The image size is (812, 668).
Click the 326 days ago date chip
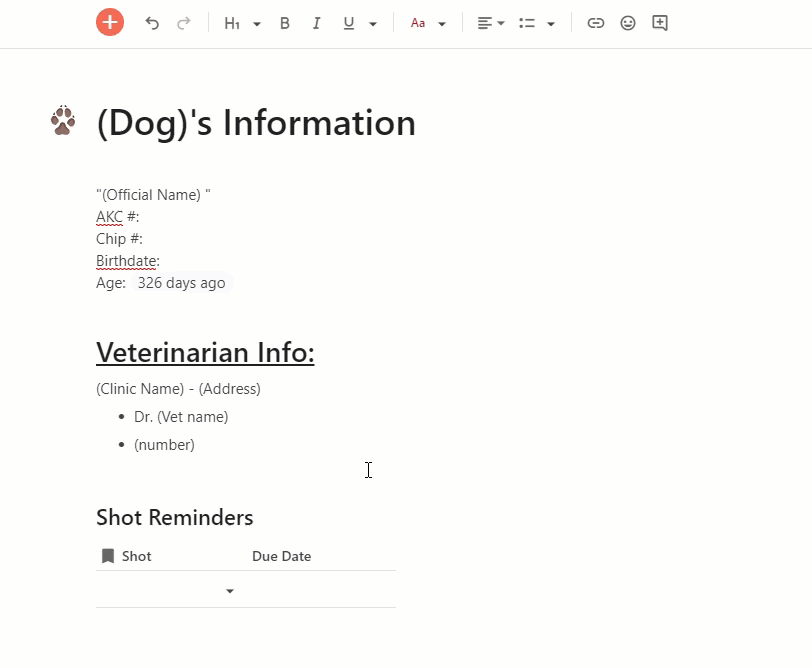(181, 282)
